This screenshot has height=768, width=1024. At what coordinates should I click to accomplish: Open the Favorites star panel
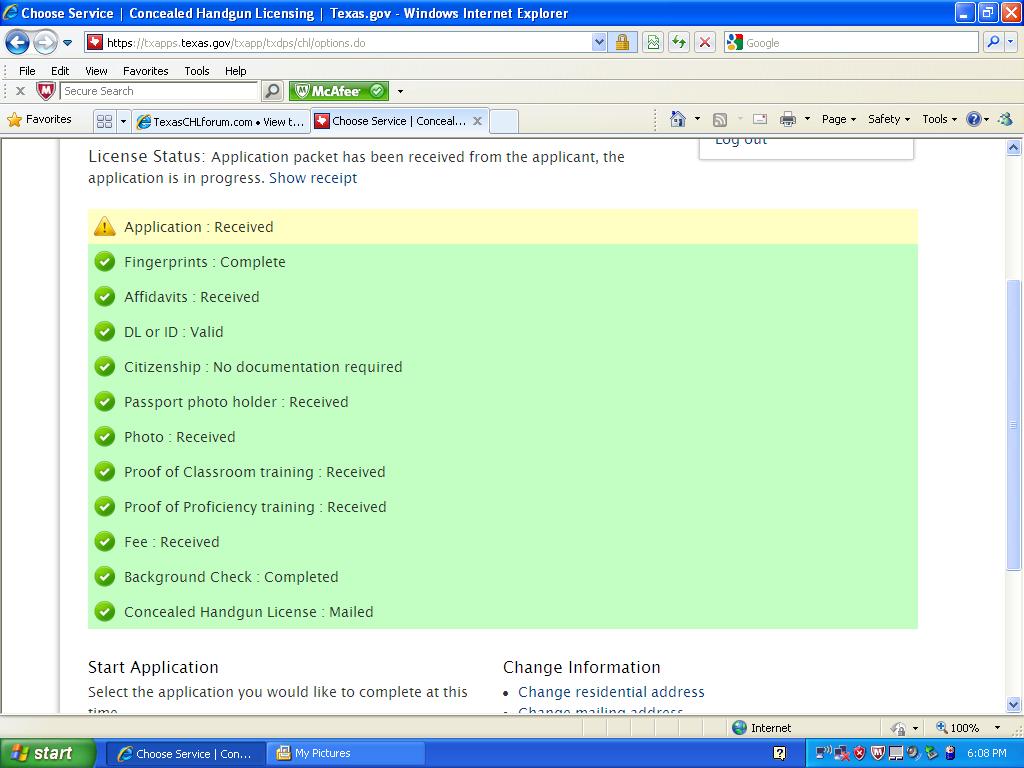(40, 119)
